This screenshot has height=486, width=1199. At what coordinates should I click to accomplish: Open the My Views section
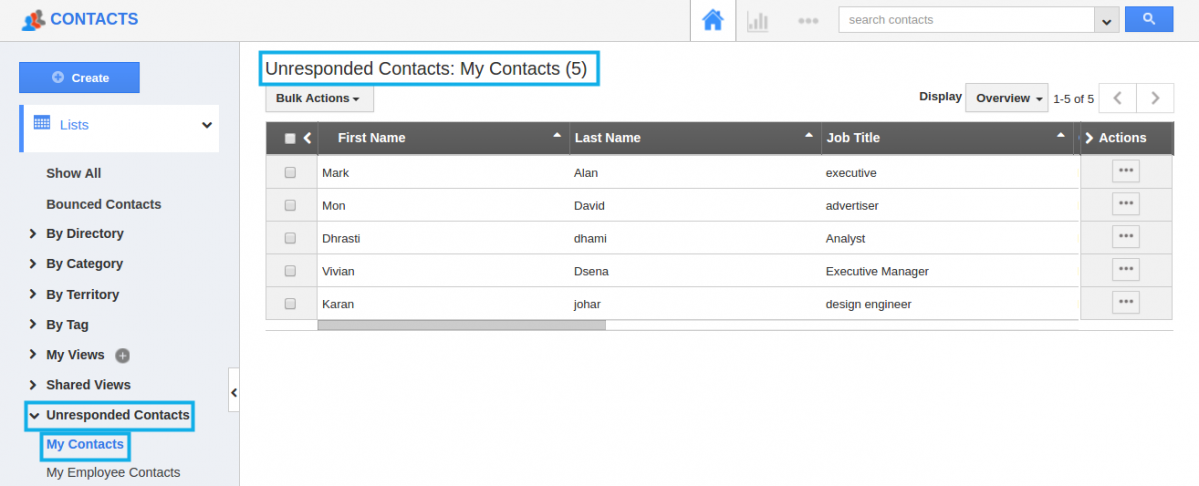pyautogui.click(x=75, y=355)
